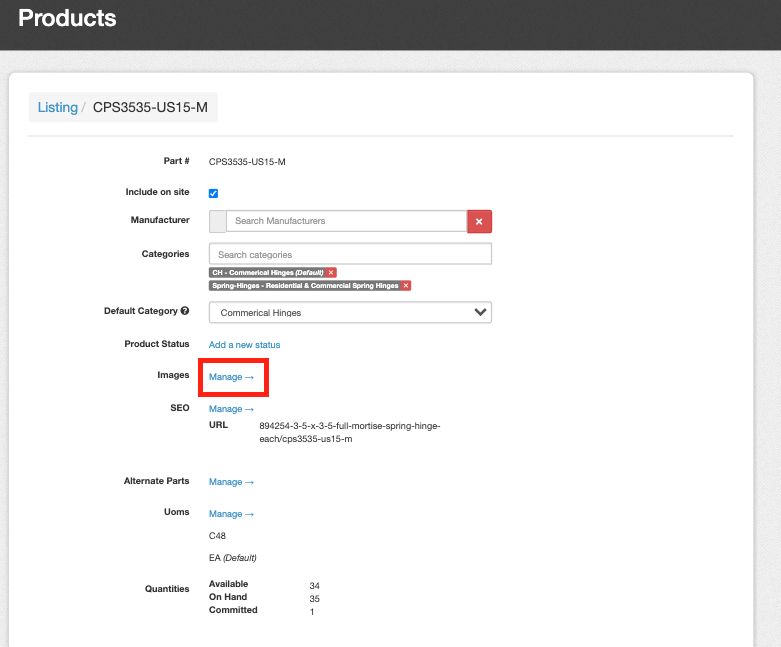Click the Spring-Hinges category tag label
The width and height of the screenshot is (781, 647).
click(304, 285)
